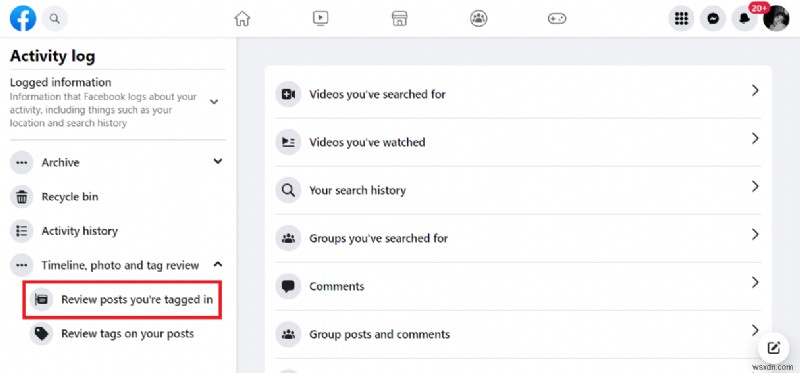Screen dimensions: 800x373
Task: Collapse Timeline, photo and tag review
Action: pos(218,264)
